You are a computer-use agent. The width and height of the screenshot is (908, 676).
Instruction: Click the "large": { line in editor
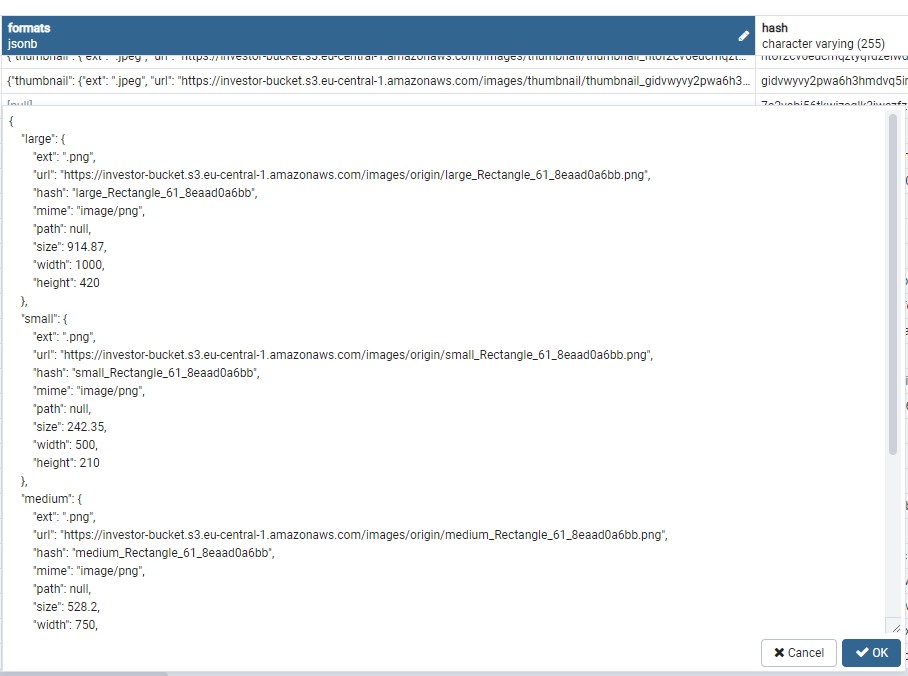(x=43, y=139)
